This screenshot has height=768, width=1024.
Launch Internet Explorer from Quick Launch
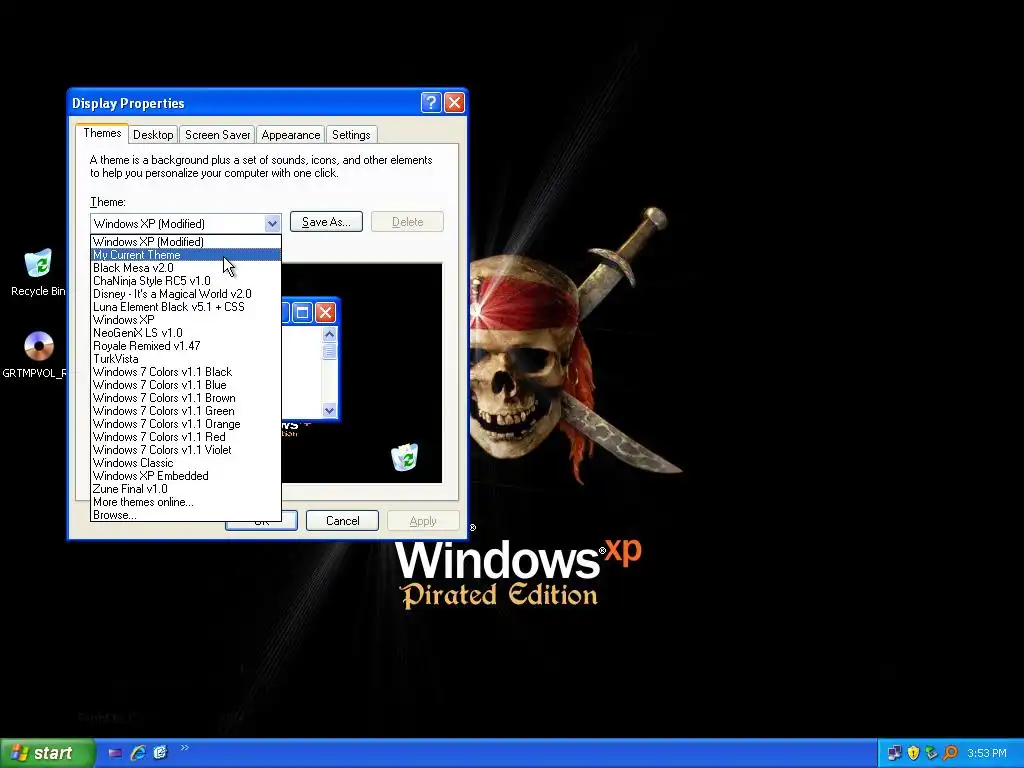tap(138, 753)
